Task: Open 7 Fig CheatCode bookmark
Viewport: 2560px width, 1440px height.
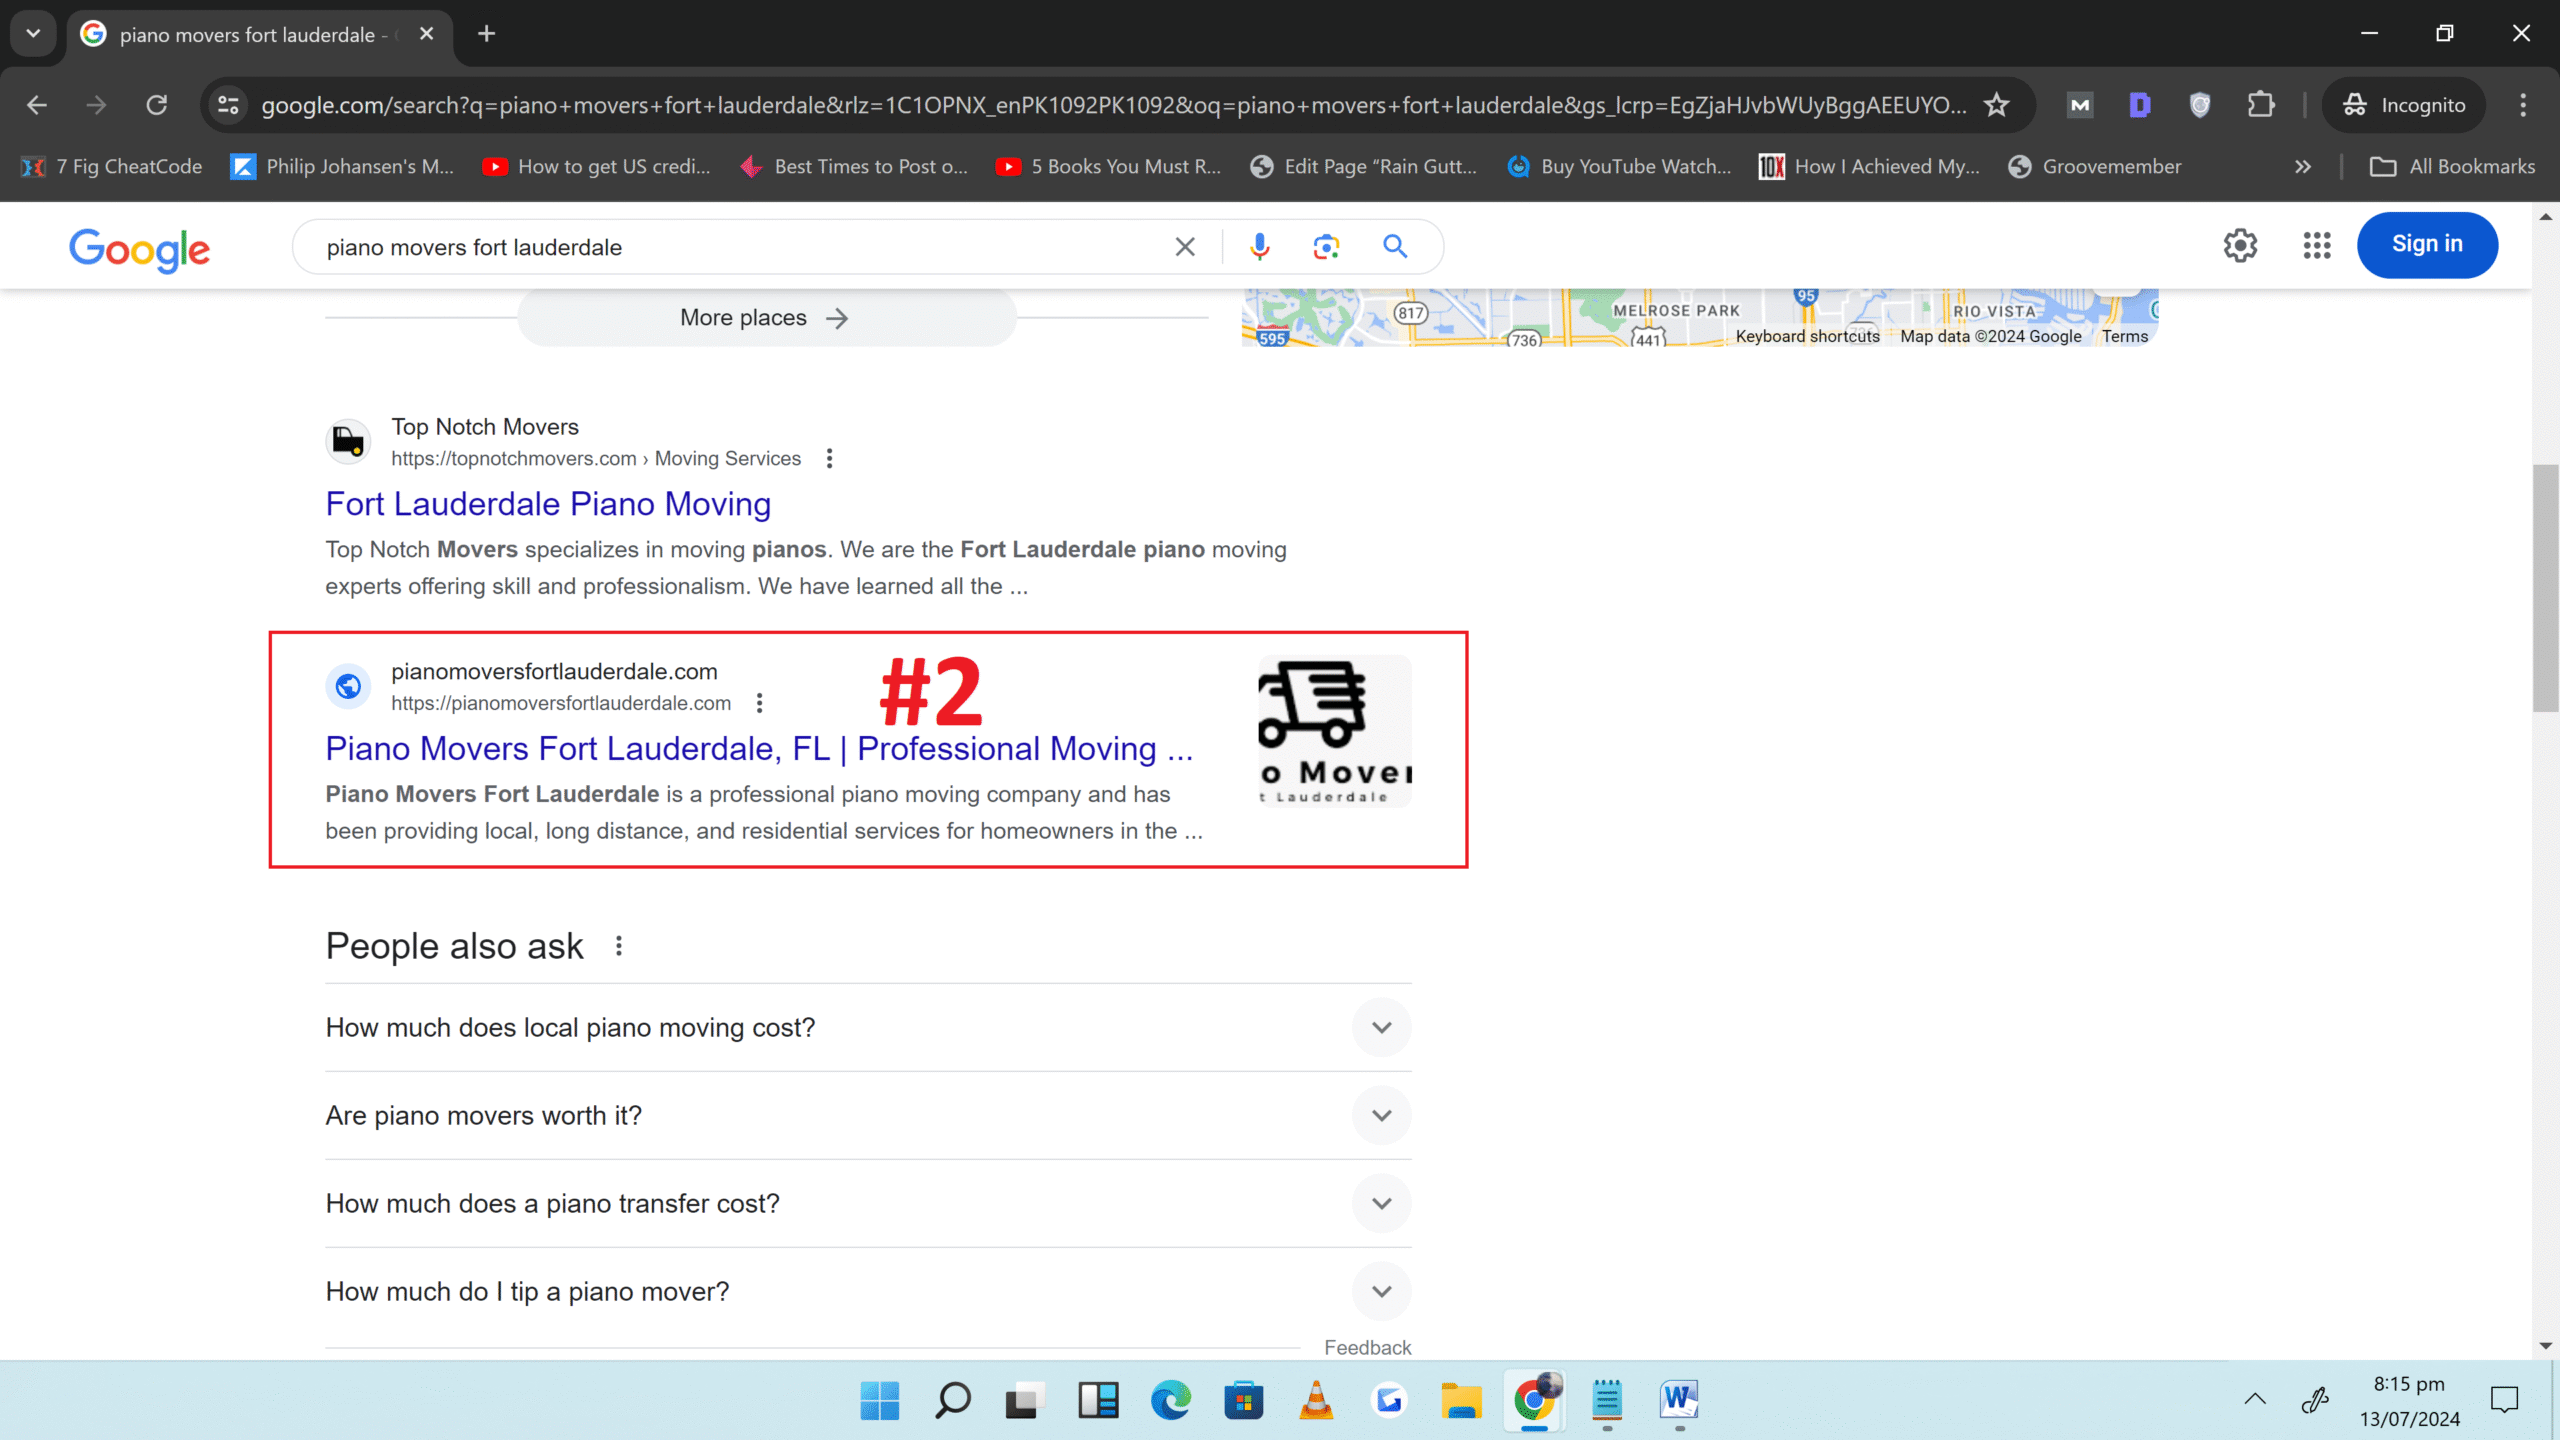Action: click(x=113, y=167)
